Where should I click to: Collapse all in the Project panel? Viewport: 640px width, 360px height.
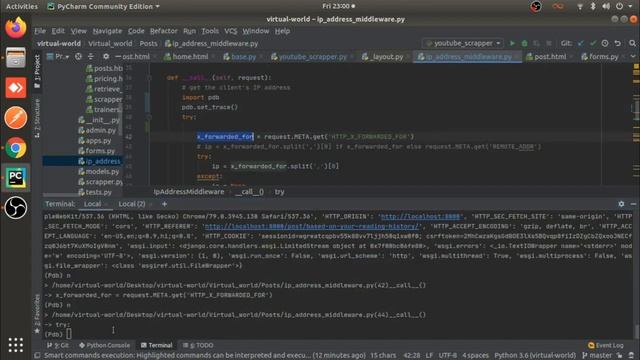(91, 57)
